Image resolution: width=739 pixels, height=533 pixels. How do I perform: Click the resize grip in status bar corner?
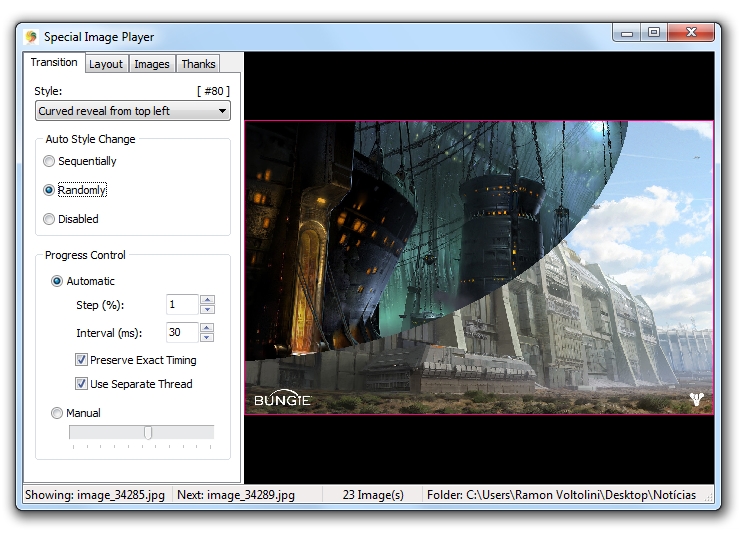pyautogui.click(x=708, y=496)
